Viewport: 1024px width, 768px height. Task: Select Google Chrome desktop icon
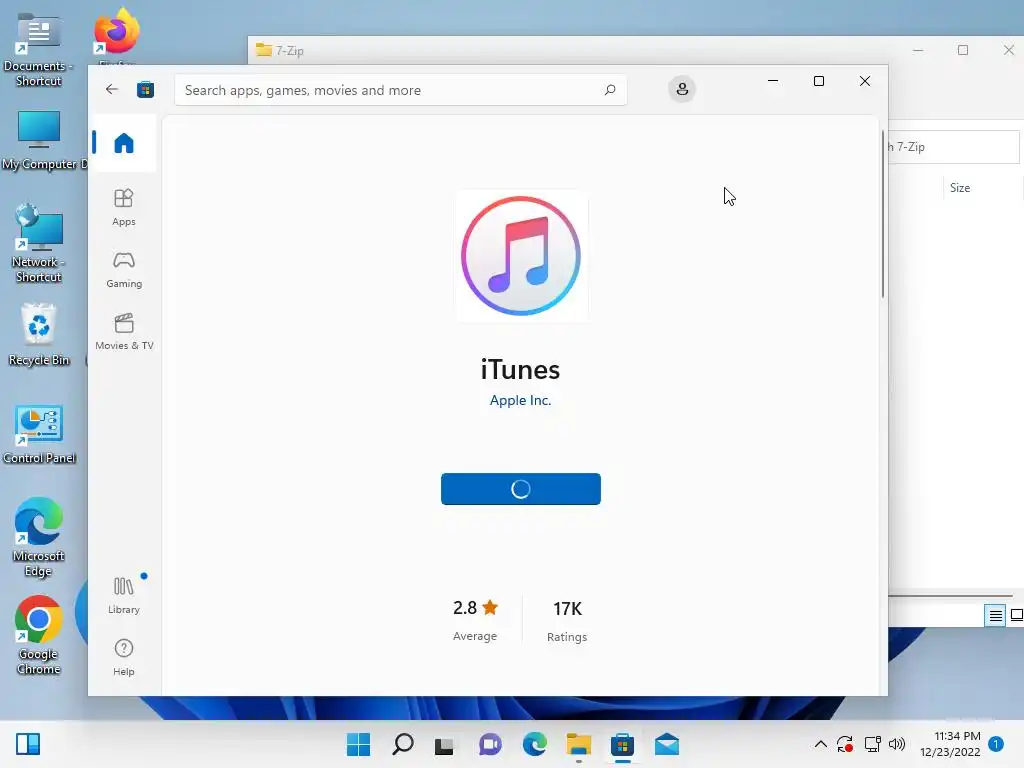(x=39, y=635)
